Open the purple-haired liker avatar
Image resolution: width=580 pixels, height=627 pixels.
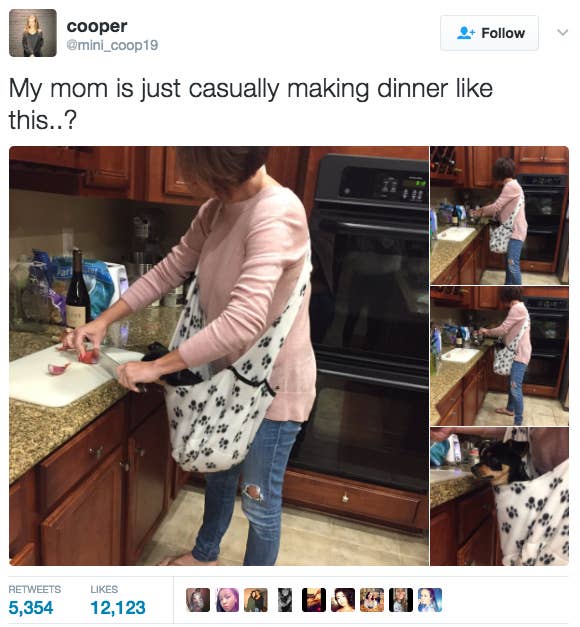[227, 600]
